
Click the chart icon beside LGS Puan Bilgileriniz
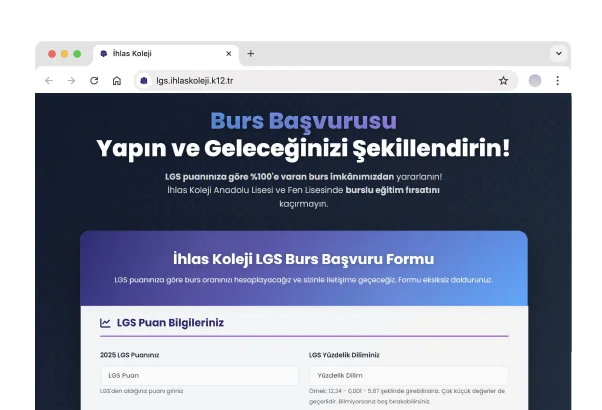point(105,323)
